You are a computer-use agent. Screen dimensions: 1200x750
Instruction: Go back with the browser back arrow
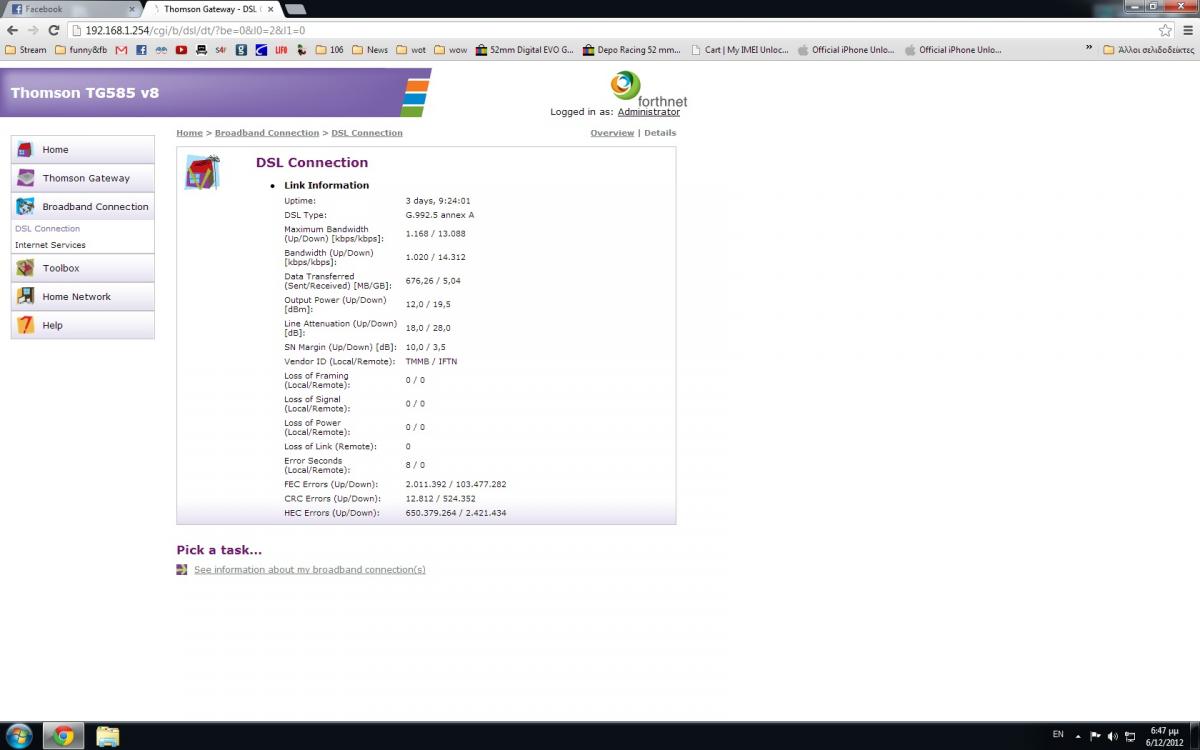click(12, 30)
